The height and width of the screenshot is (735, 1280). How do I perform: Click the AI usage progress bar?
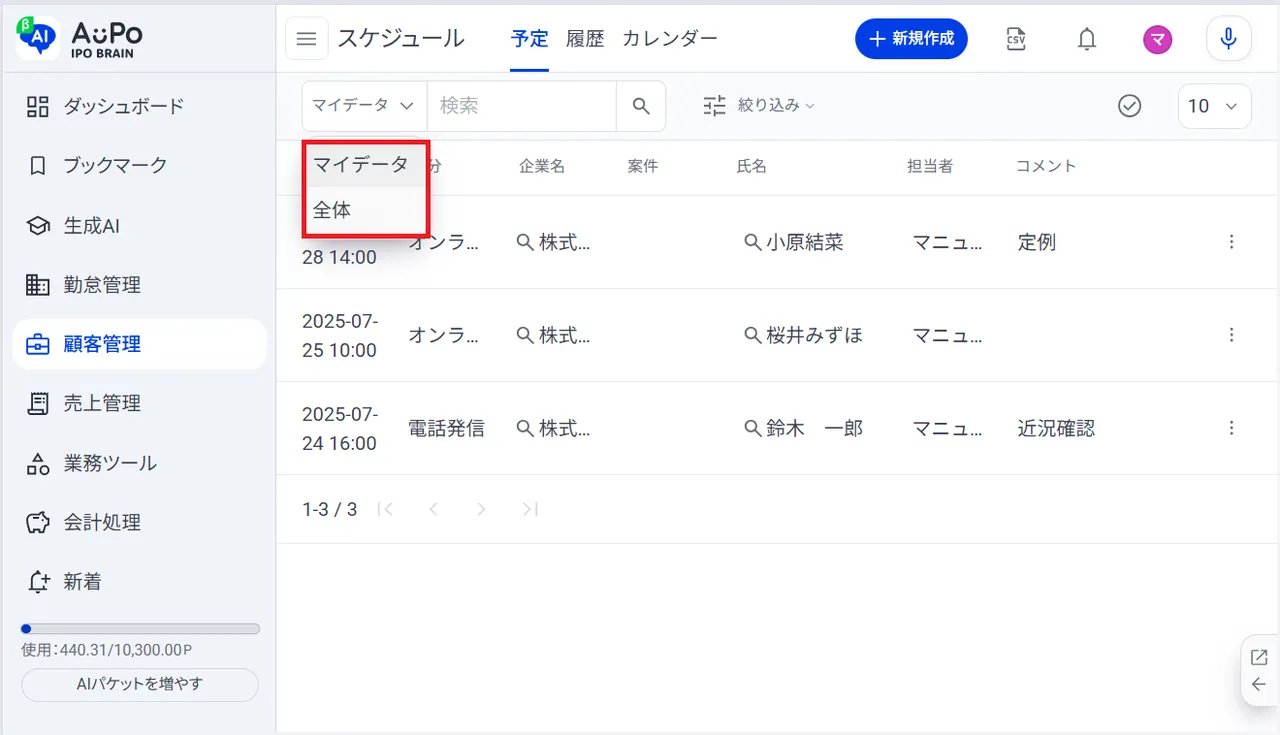140,629
